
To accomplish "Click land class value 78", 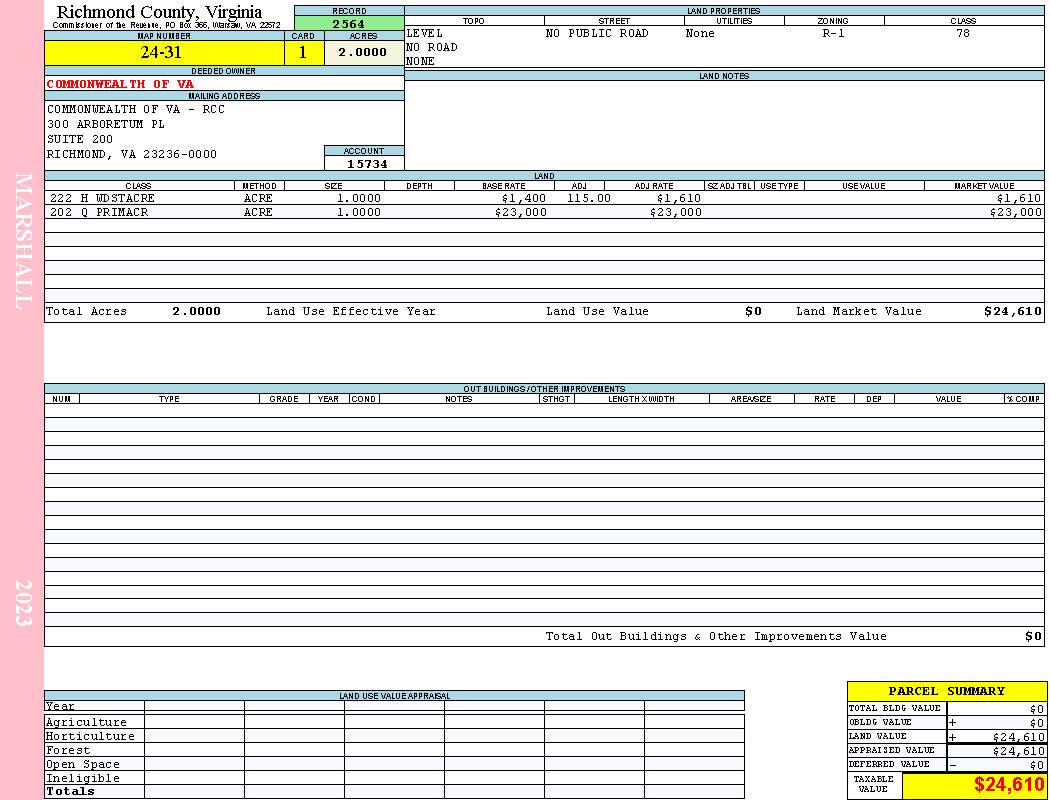I will [963, 33].
